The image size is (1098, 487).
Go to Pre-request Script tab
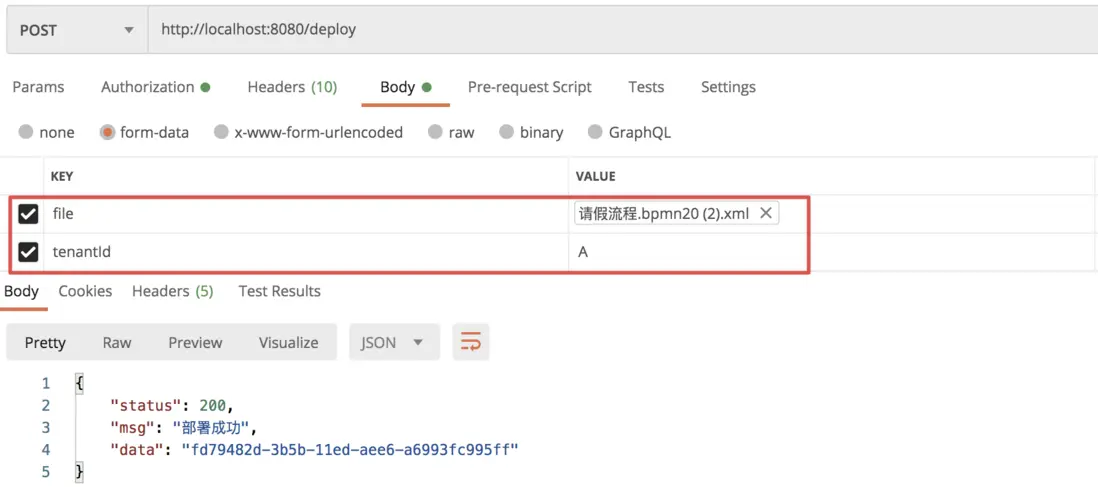click(x=529, y=87)
